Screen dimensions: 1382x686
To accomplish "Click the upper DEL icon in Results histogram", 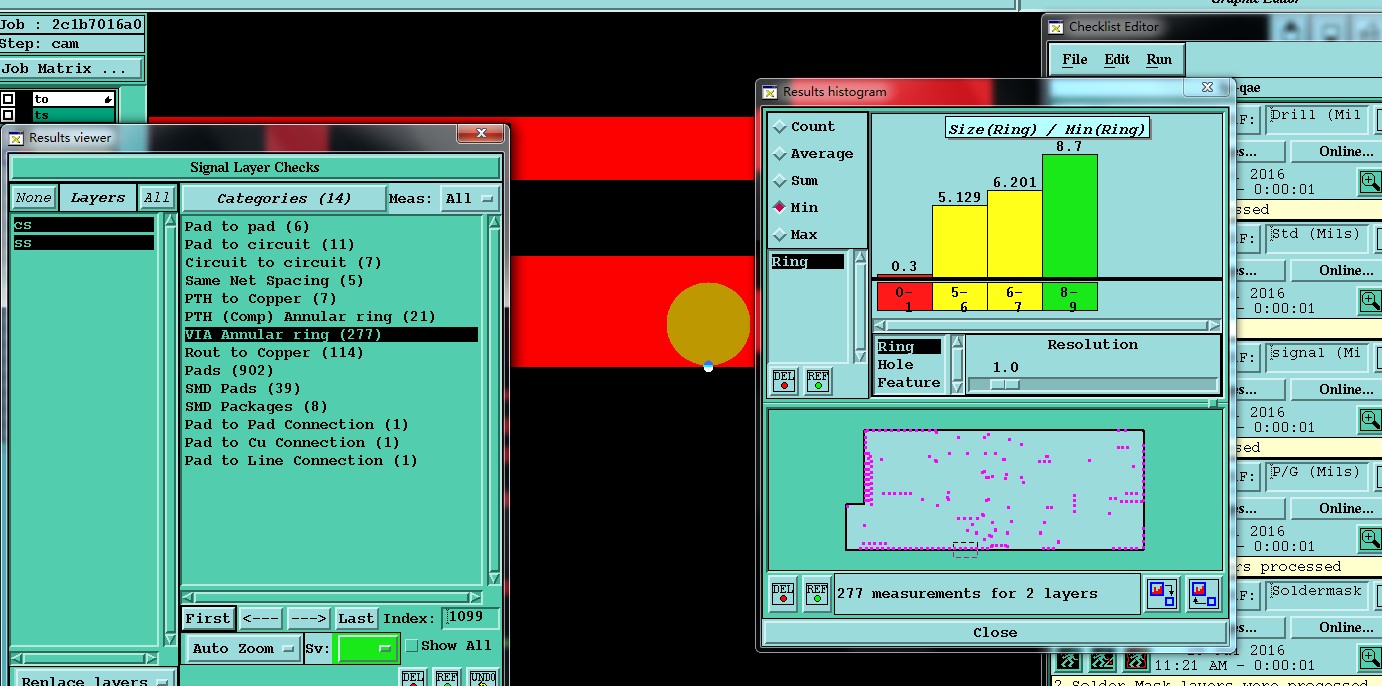I will [x=784, y=381].
